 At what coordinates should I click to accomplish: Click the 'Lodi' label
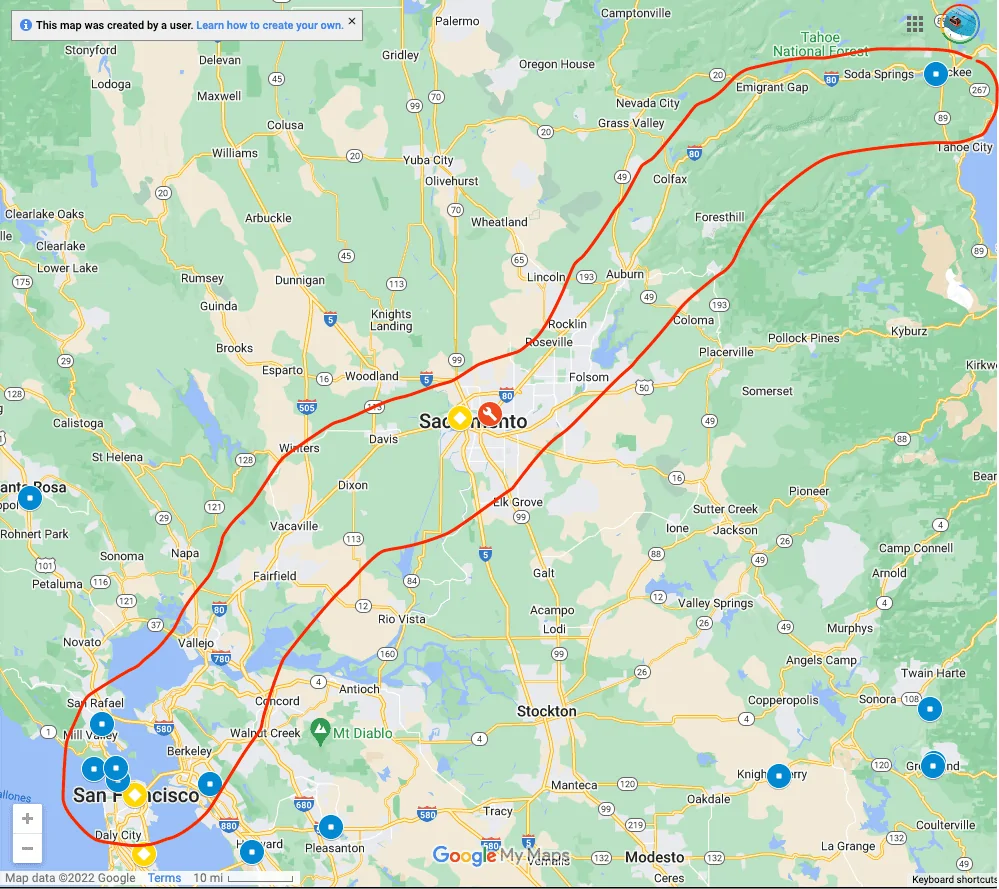click(554, 629)
